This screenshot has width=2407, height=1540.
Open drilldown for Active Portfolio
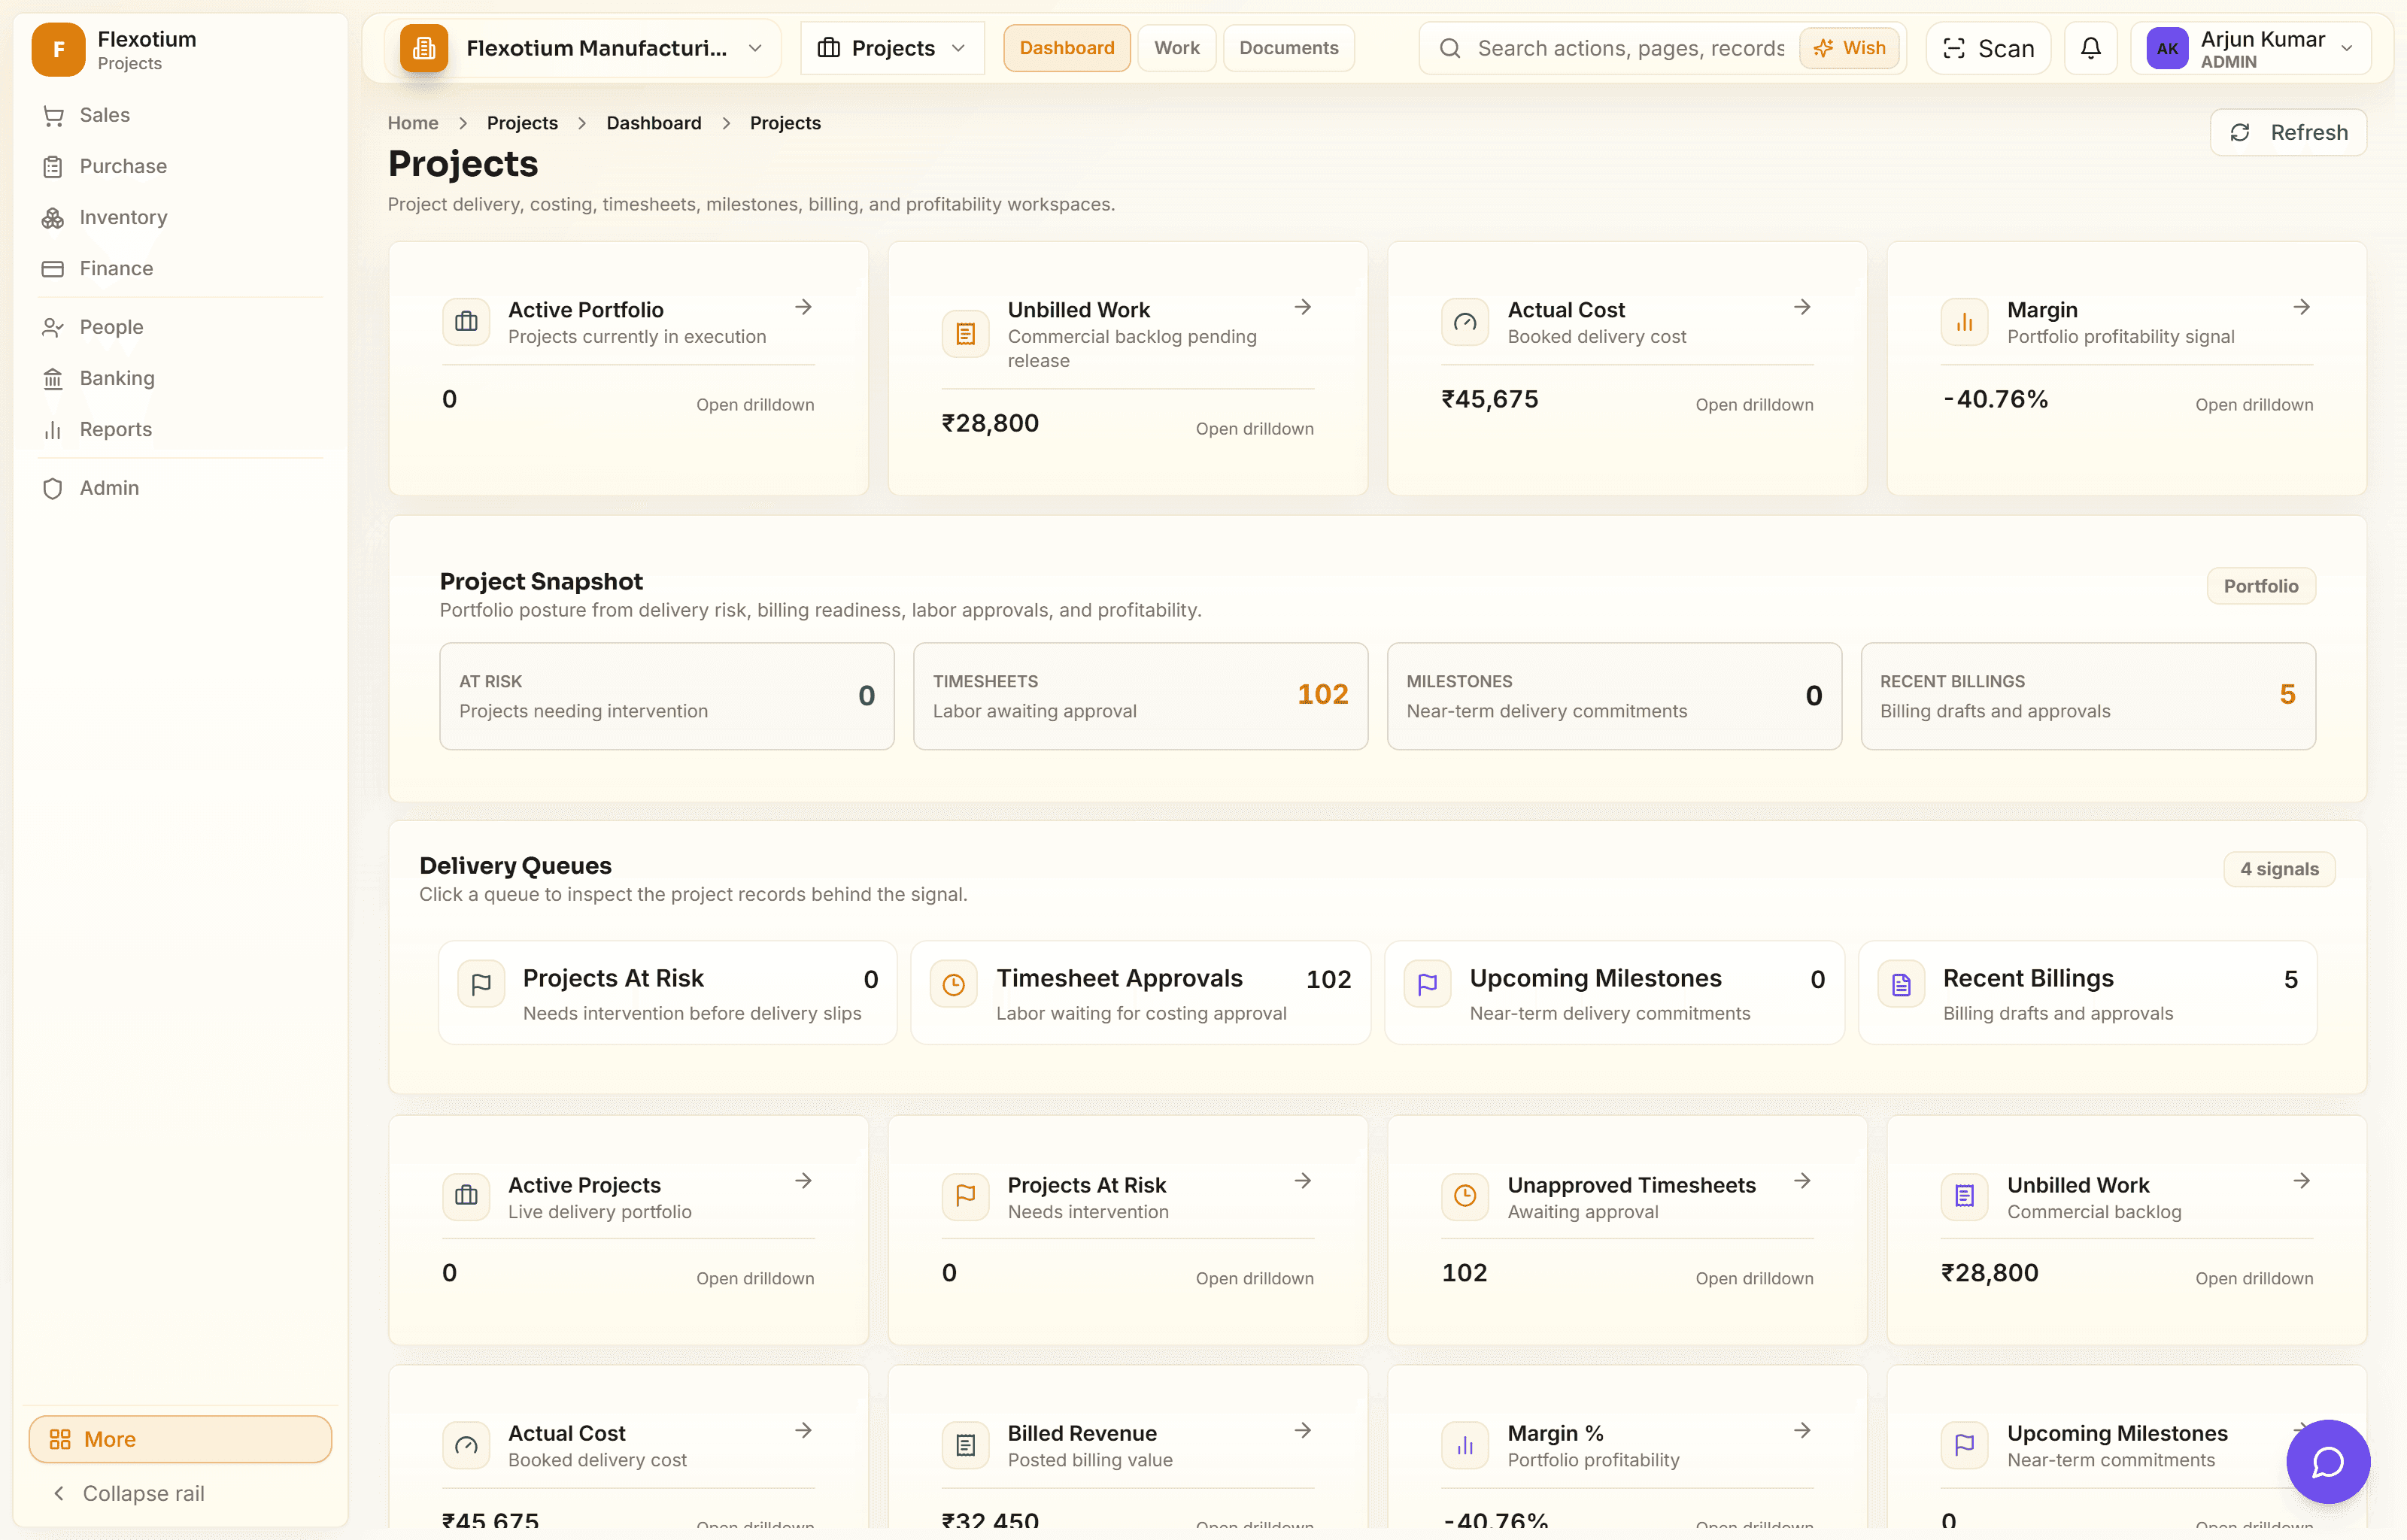click(755, 404)
